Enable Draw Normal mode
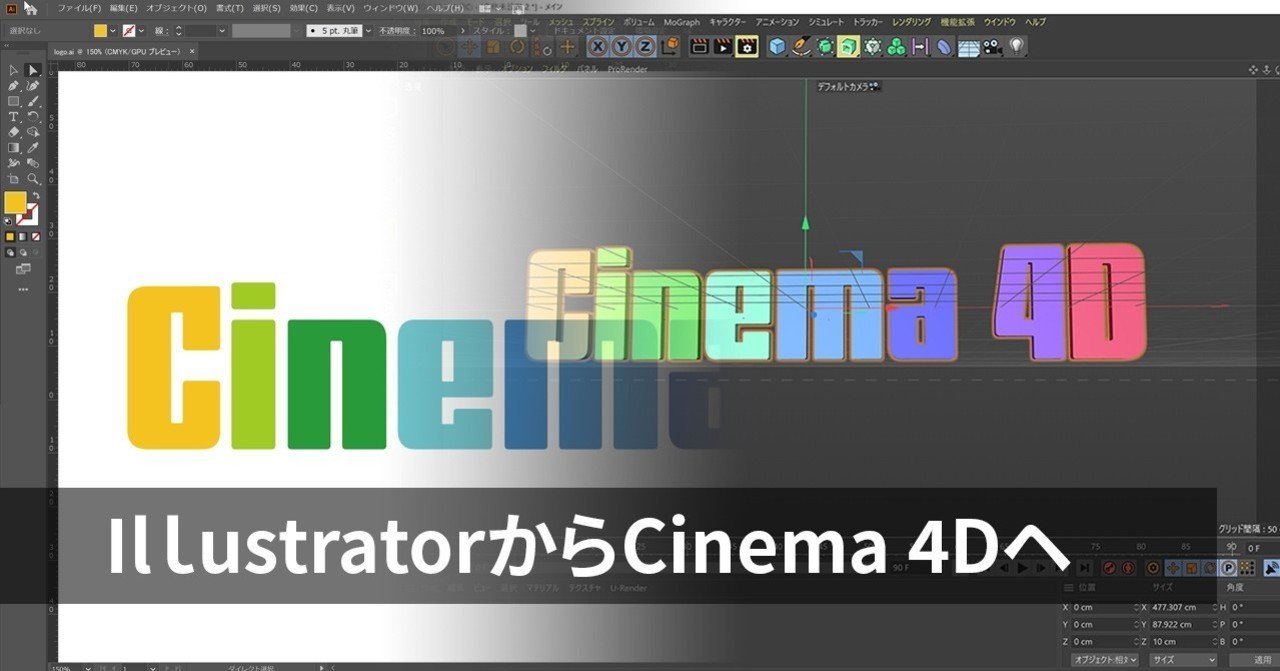 10,253
